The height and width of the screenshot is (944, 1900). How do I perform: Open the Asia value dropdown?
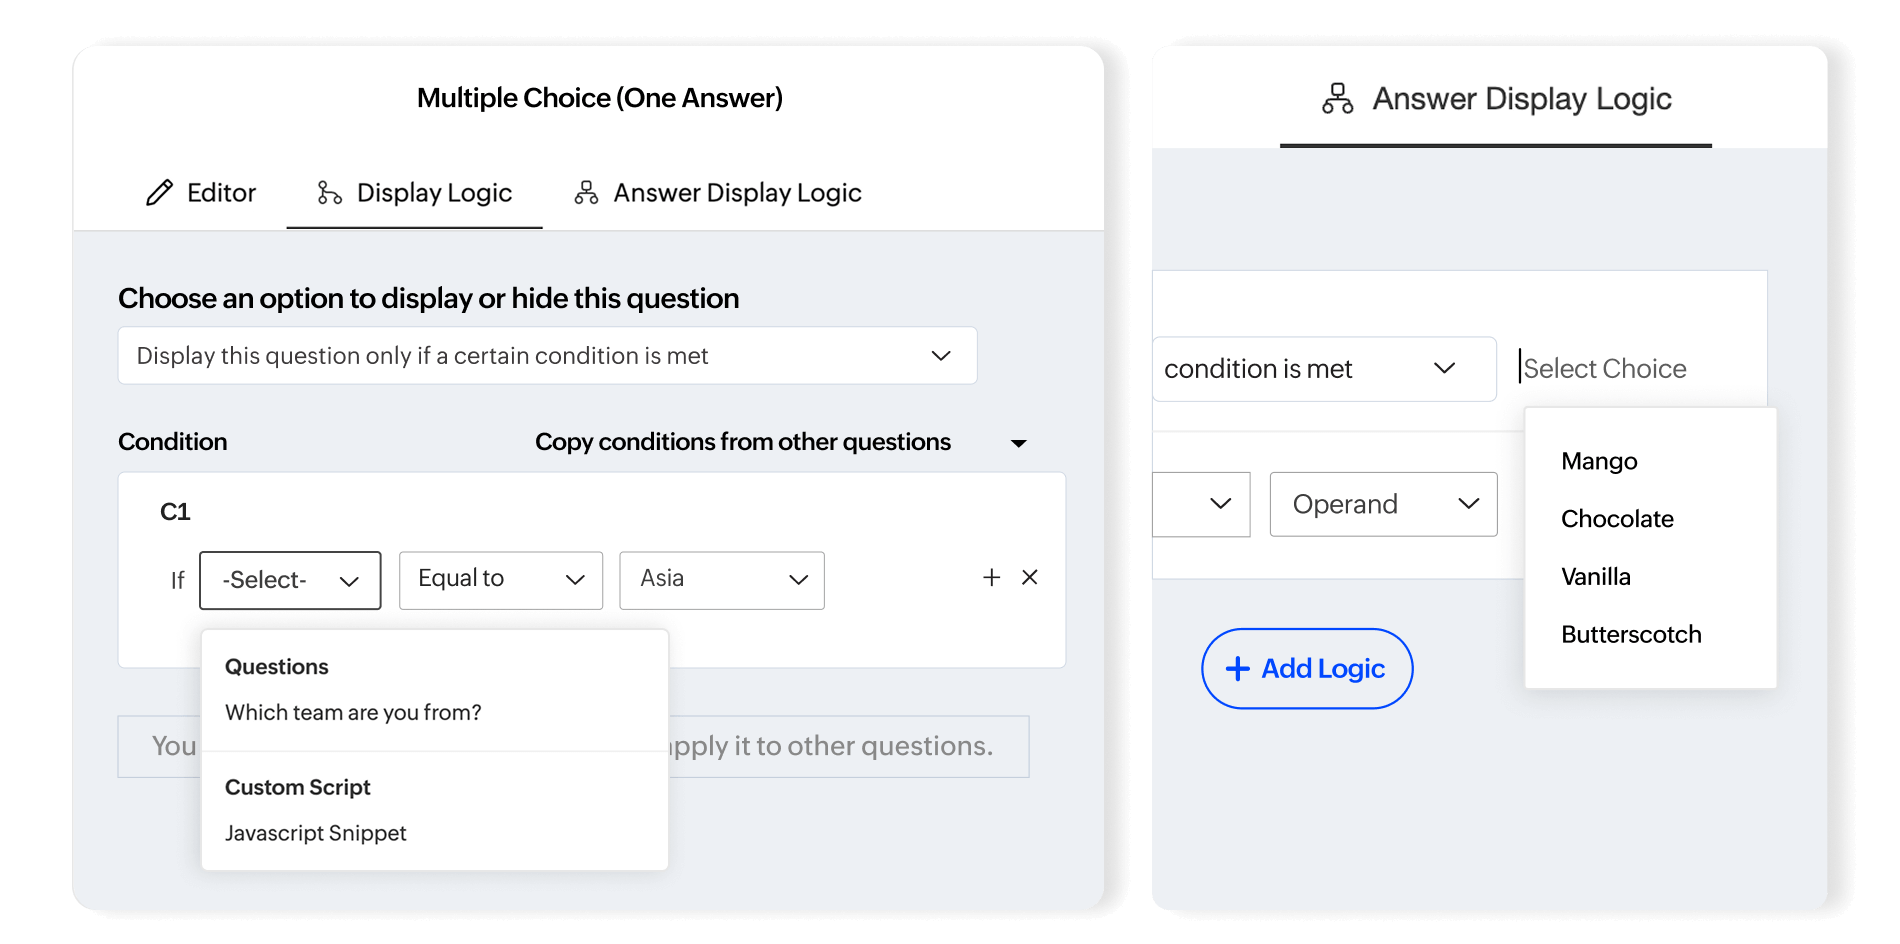click(x=721, y=580)
